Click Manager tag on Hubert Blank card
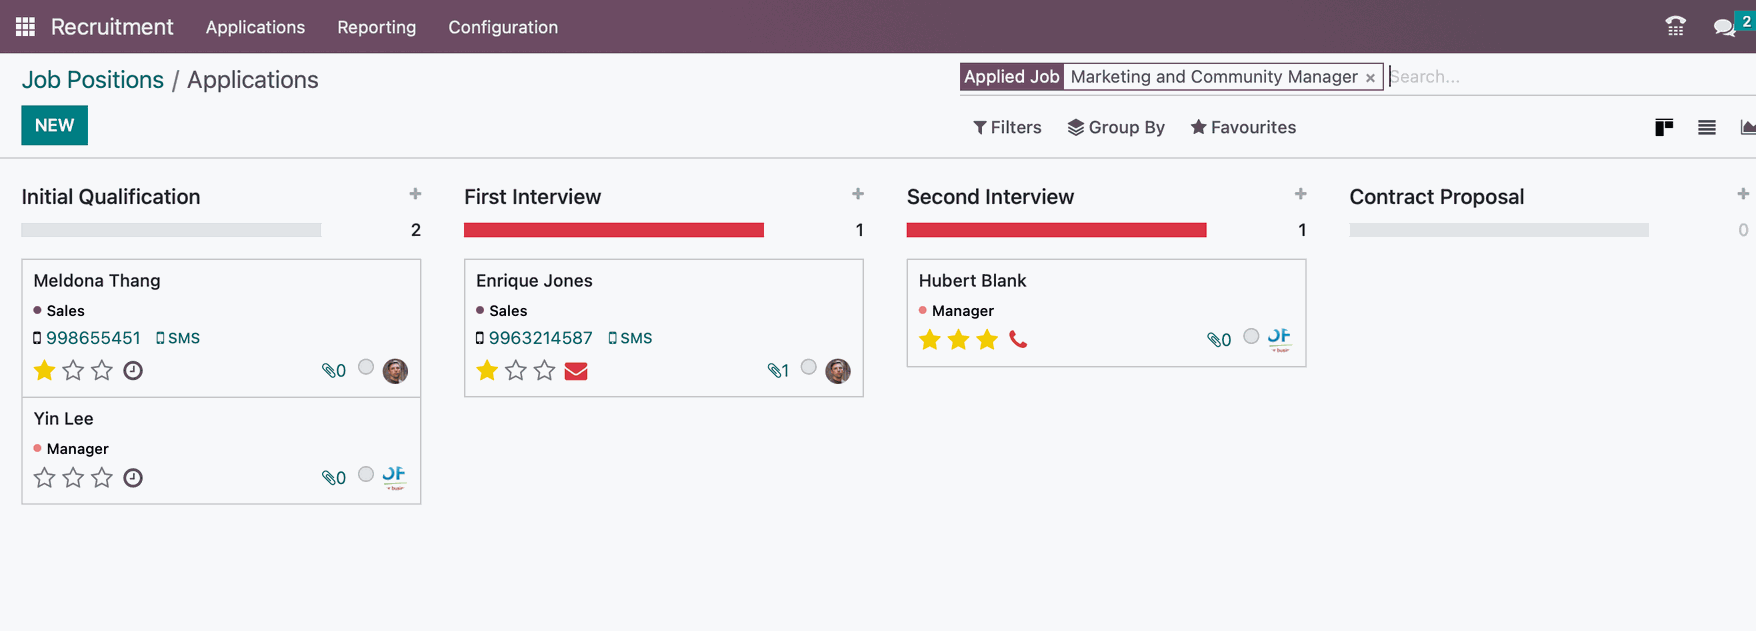Viewport: 1756px width, 631px height. (x=963, y=311)
